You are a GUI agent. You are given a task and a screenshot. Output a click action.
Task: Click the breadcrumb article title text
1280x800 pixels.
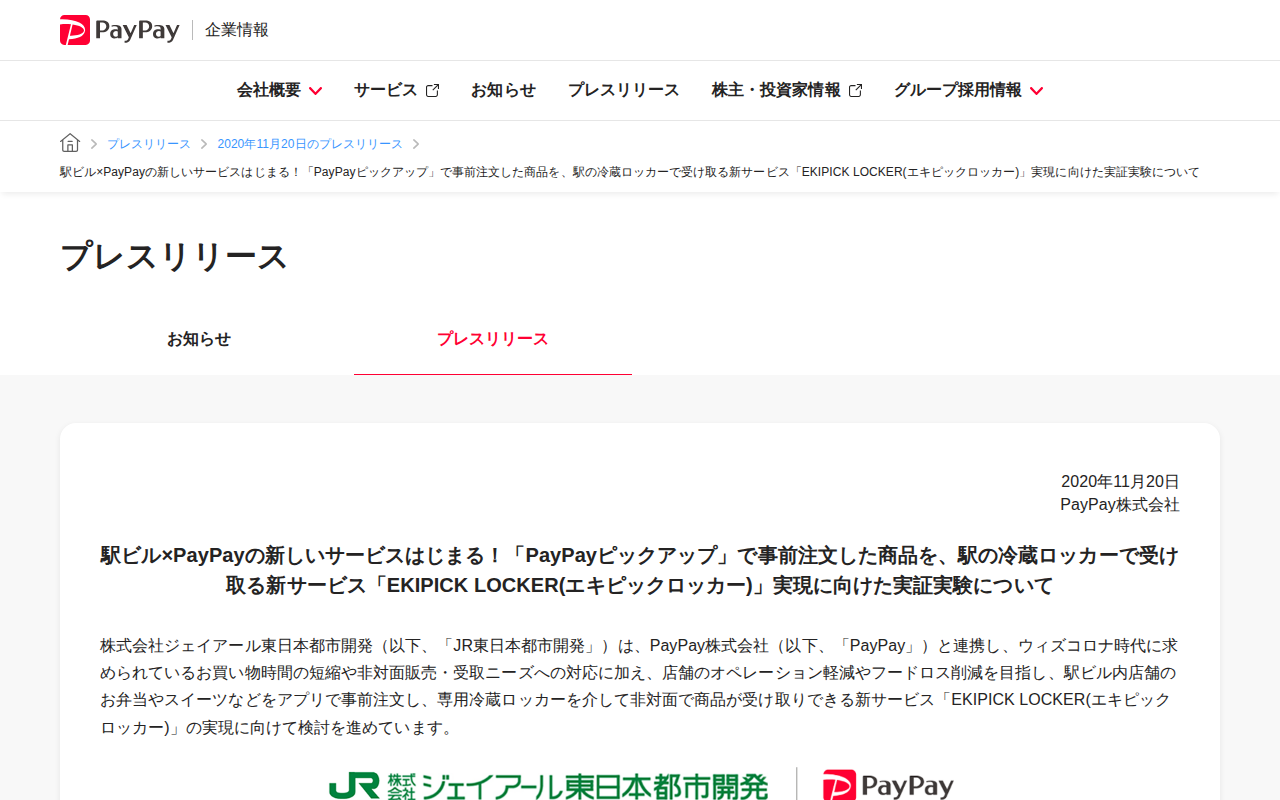[x=630, y=172]
